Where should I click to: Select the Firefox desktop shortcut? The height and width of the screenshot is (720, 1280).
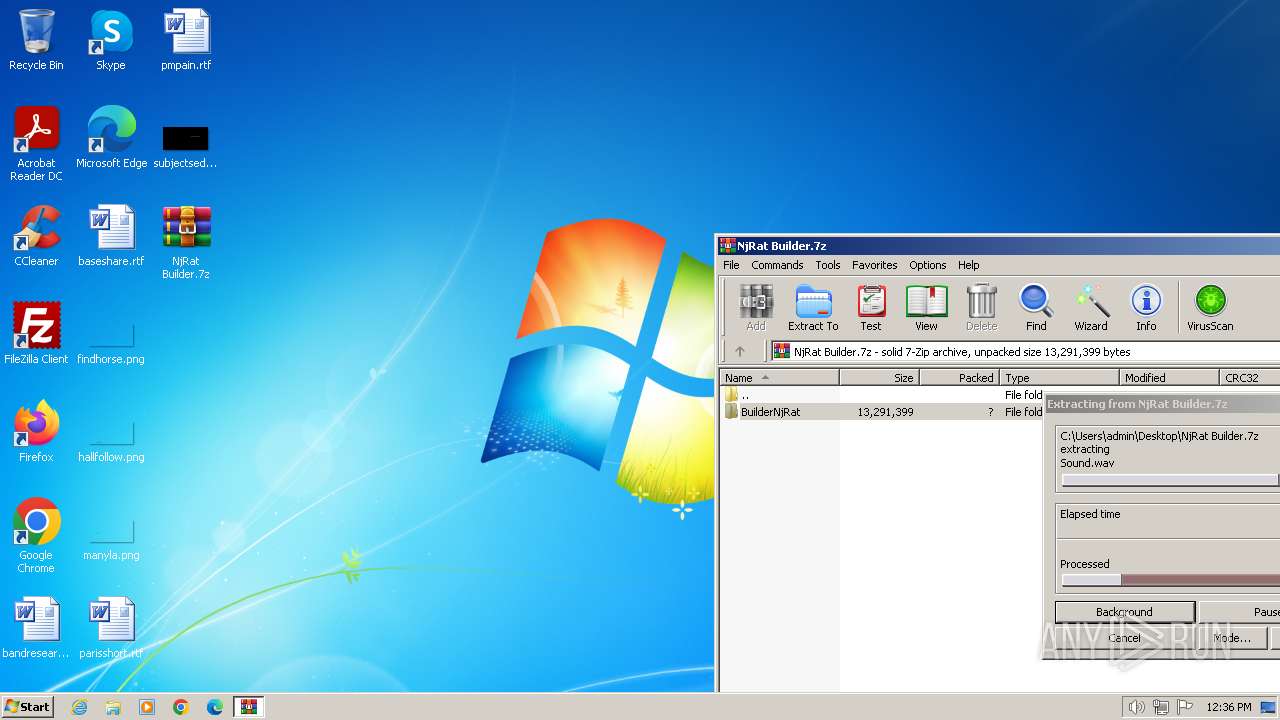click(x=36, y=432)
